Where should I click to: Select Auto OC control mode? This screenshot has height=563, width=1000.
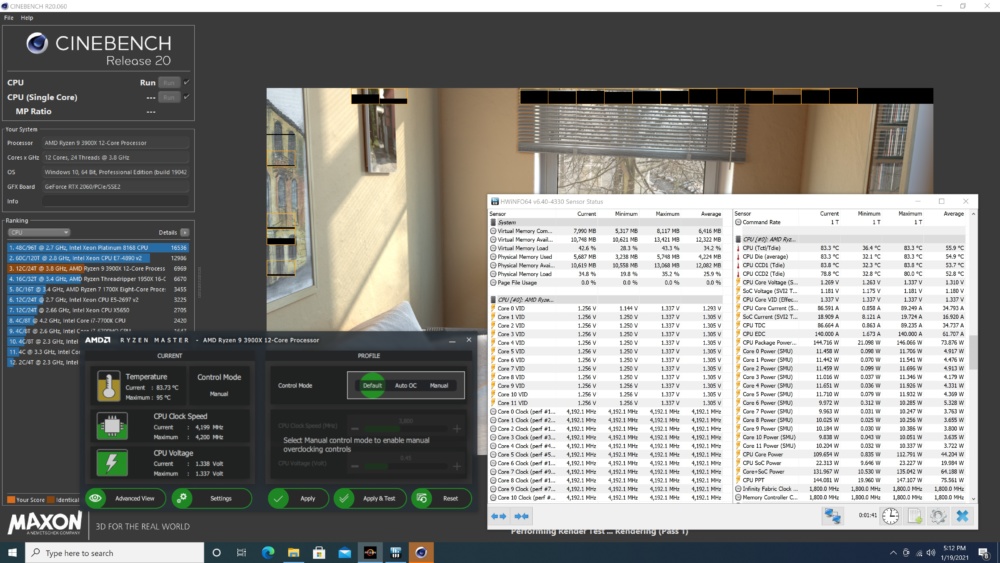click(x=406, y=385)
